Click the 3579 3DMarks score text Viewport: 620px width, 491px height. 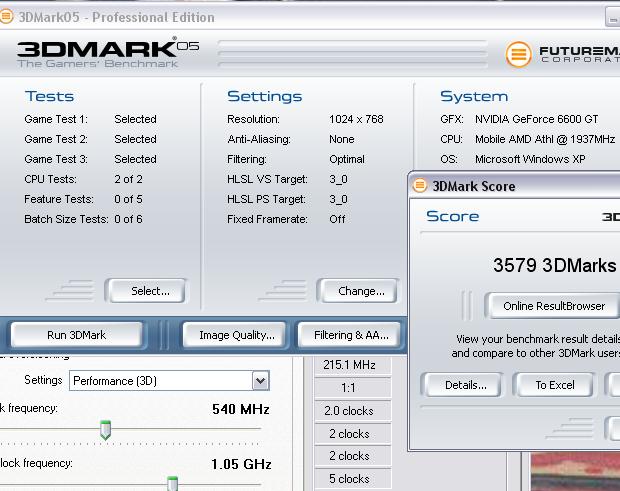[x=554, y=265]
